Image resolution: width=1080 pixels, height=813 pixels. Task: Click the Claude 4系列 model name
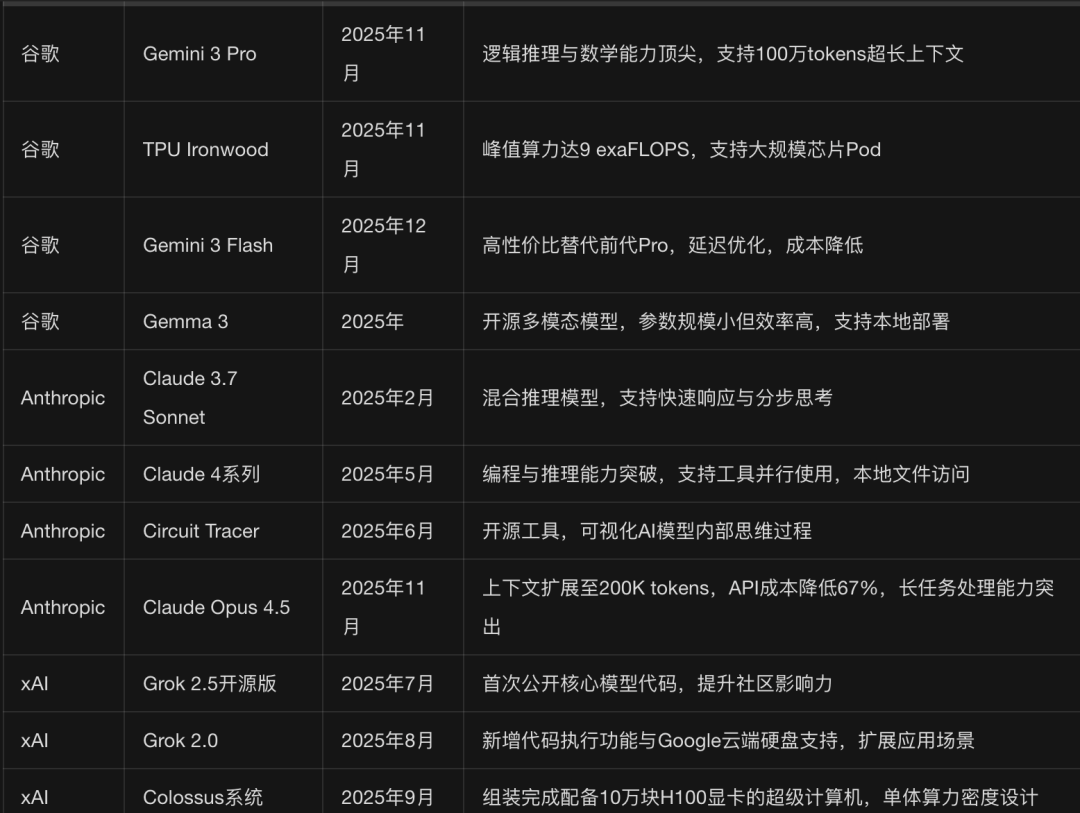[197, 473]
